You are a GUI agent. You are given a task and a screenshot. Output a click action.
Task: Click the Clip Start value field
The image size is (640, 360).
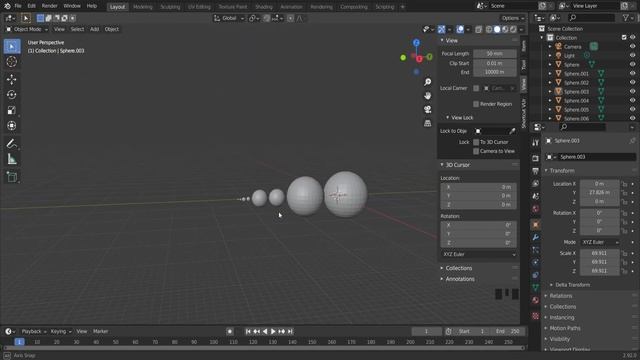495,63
